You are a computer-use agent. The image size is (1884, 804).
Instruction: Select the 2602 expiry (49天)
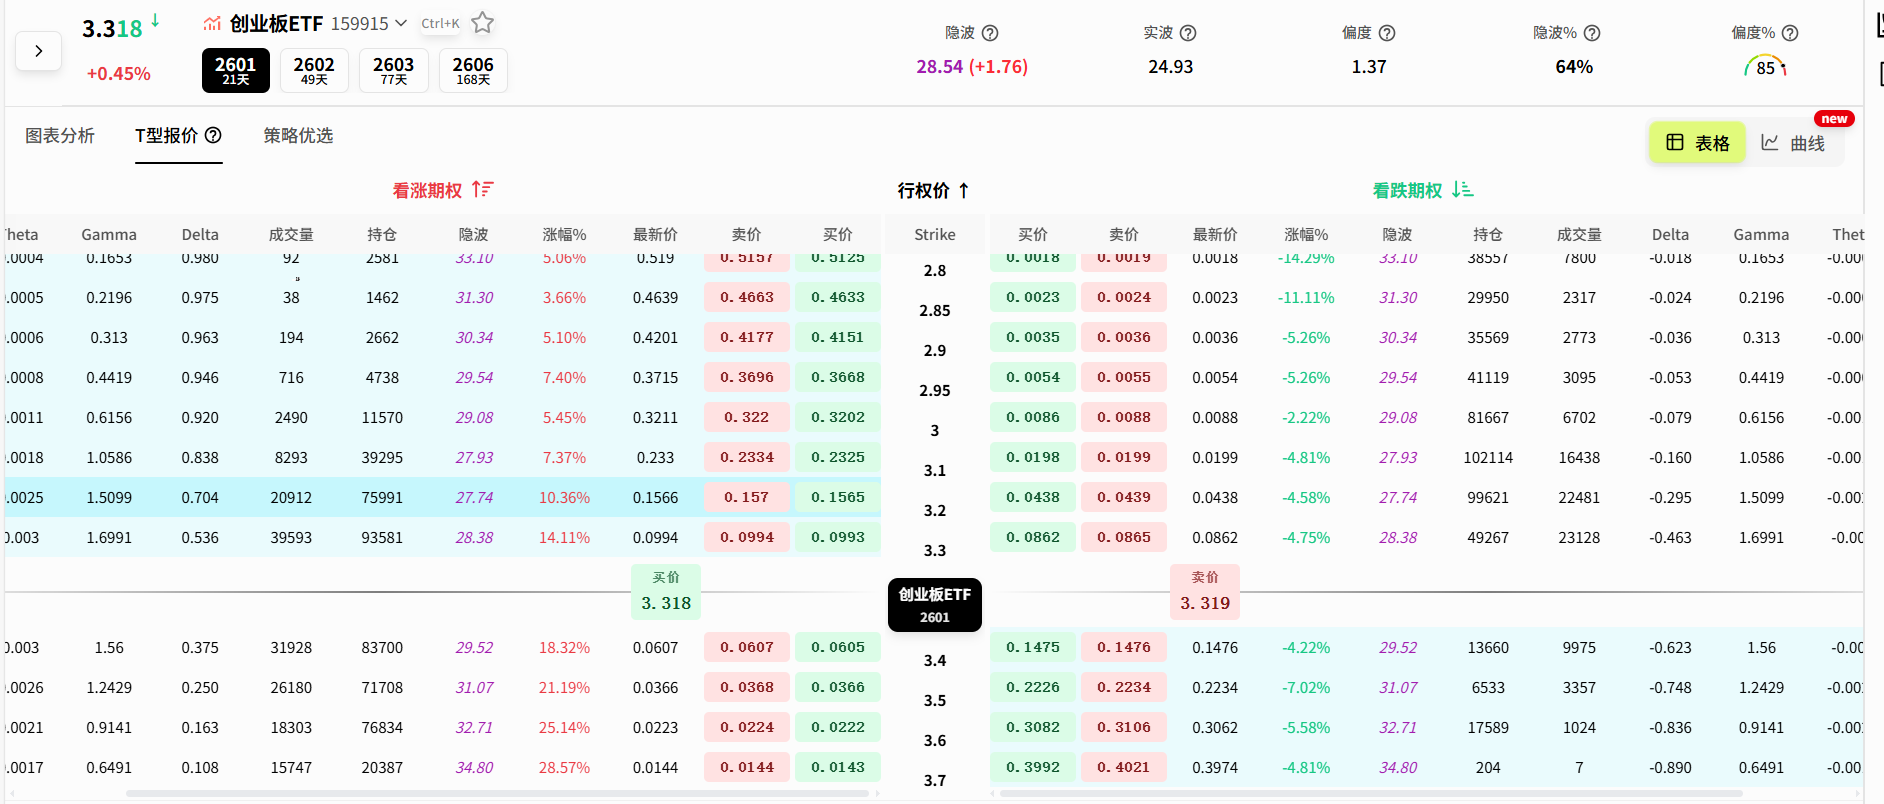[314, 70]
